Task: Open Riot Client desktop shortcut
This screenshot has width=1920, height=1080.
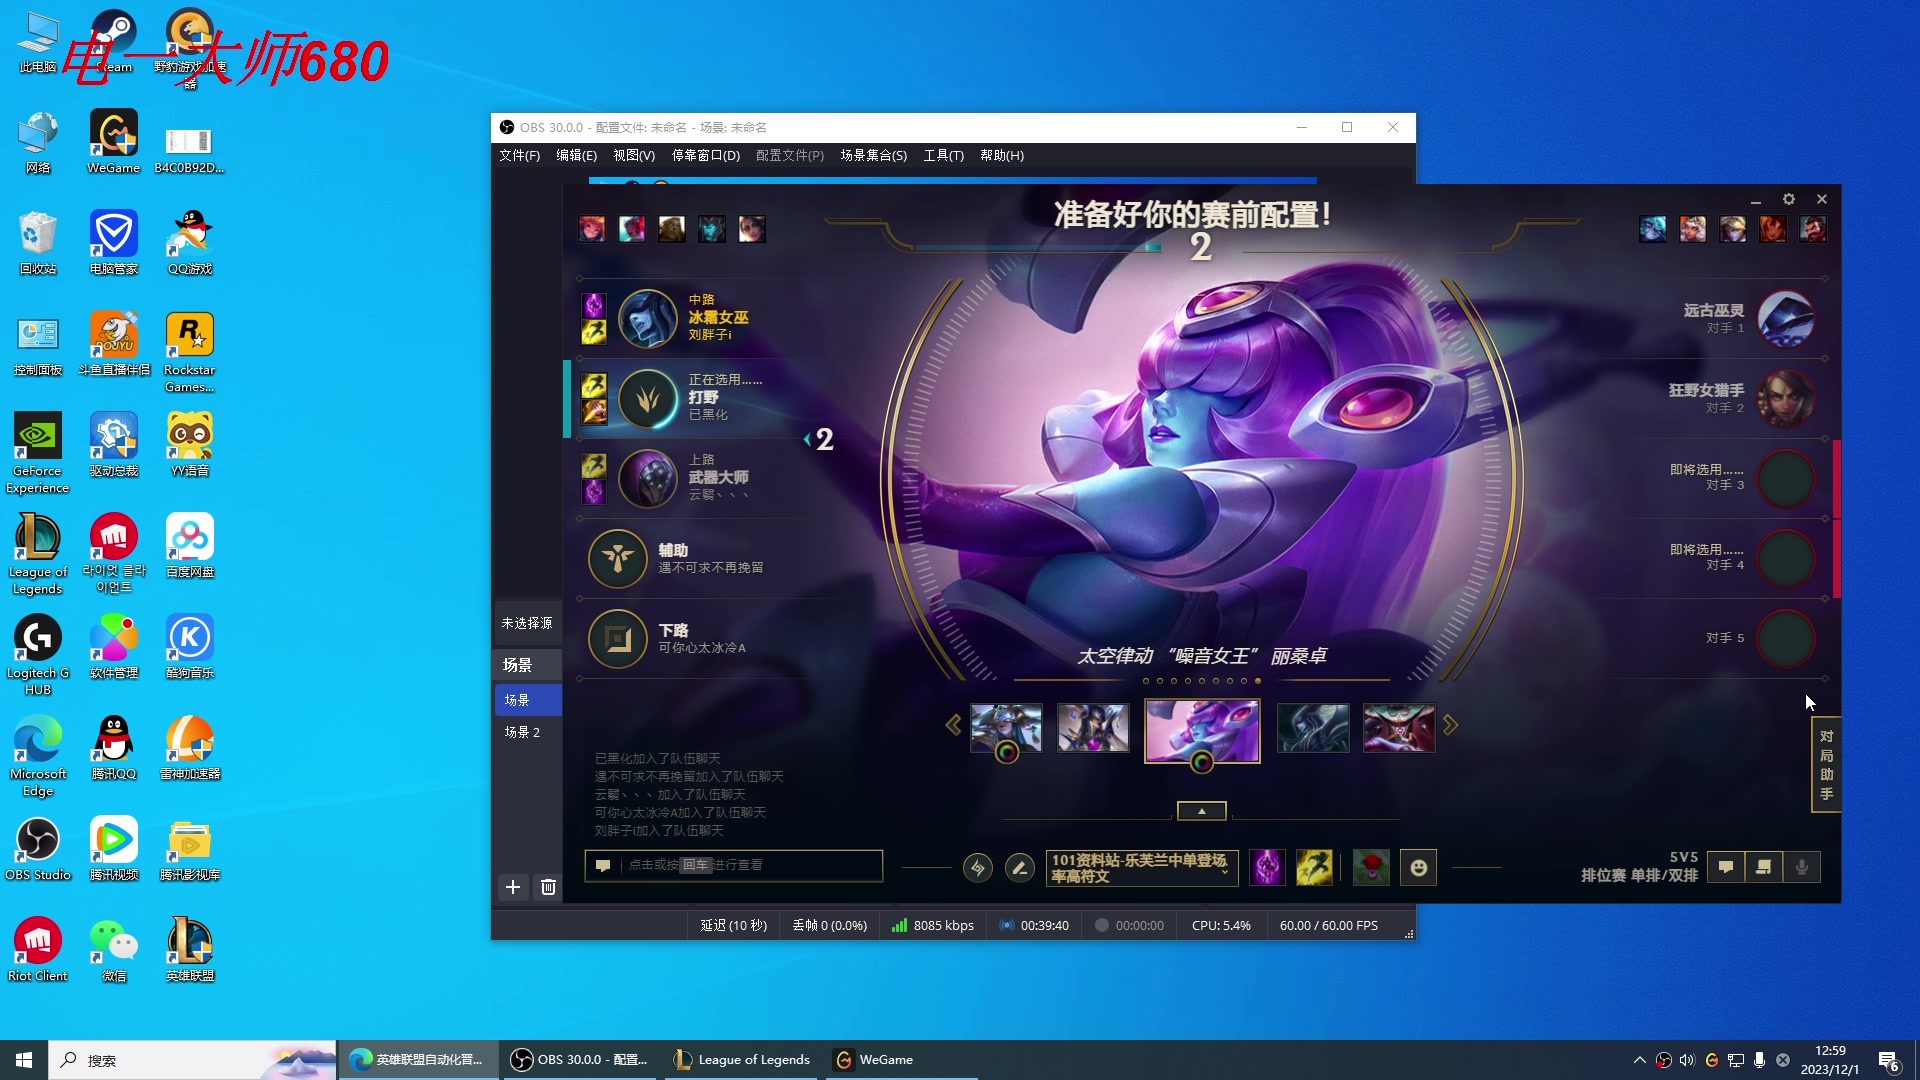Action: pos(38,950)
